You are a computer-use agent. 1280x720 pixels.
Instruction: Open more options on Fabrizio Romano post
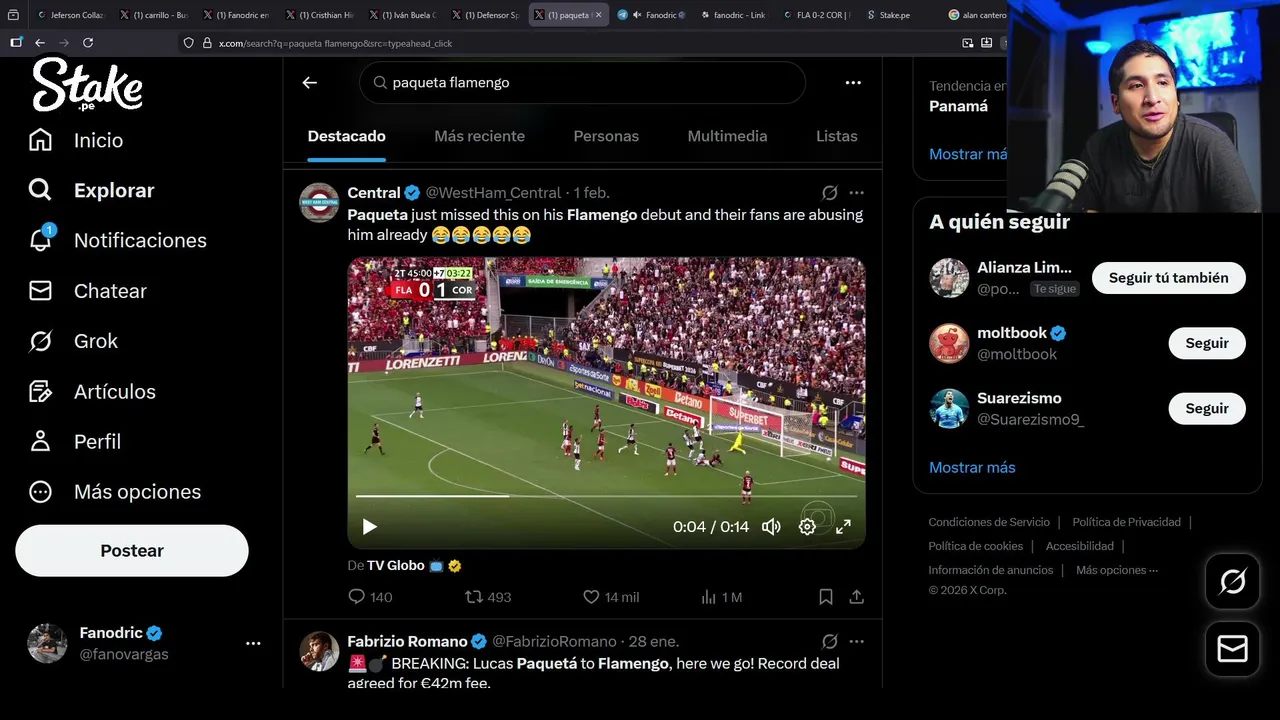point(857,641)
